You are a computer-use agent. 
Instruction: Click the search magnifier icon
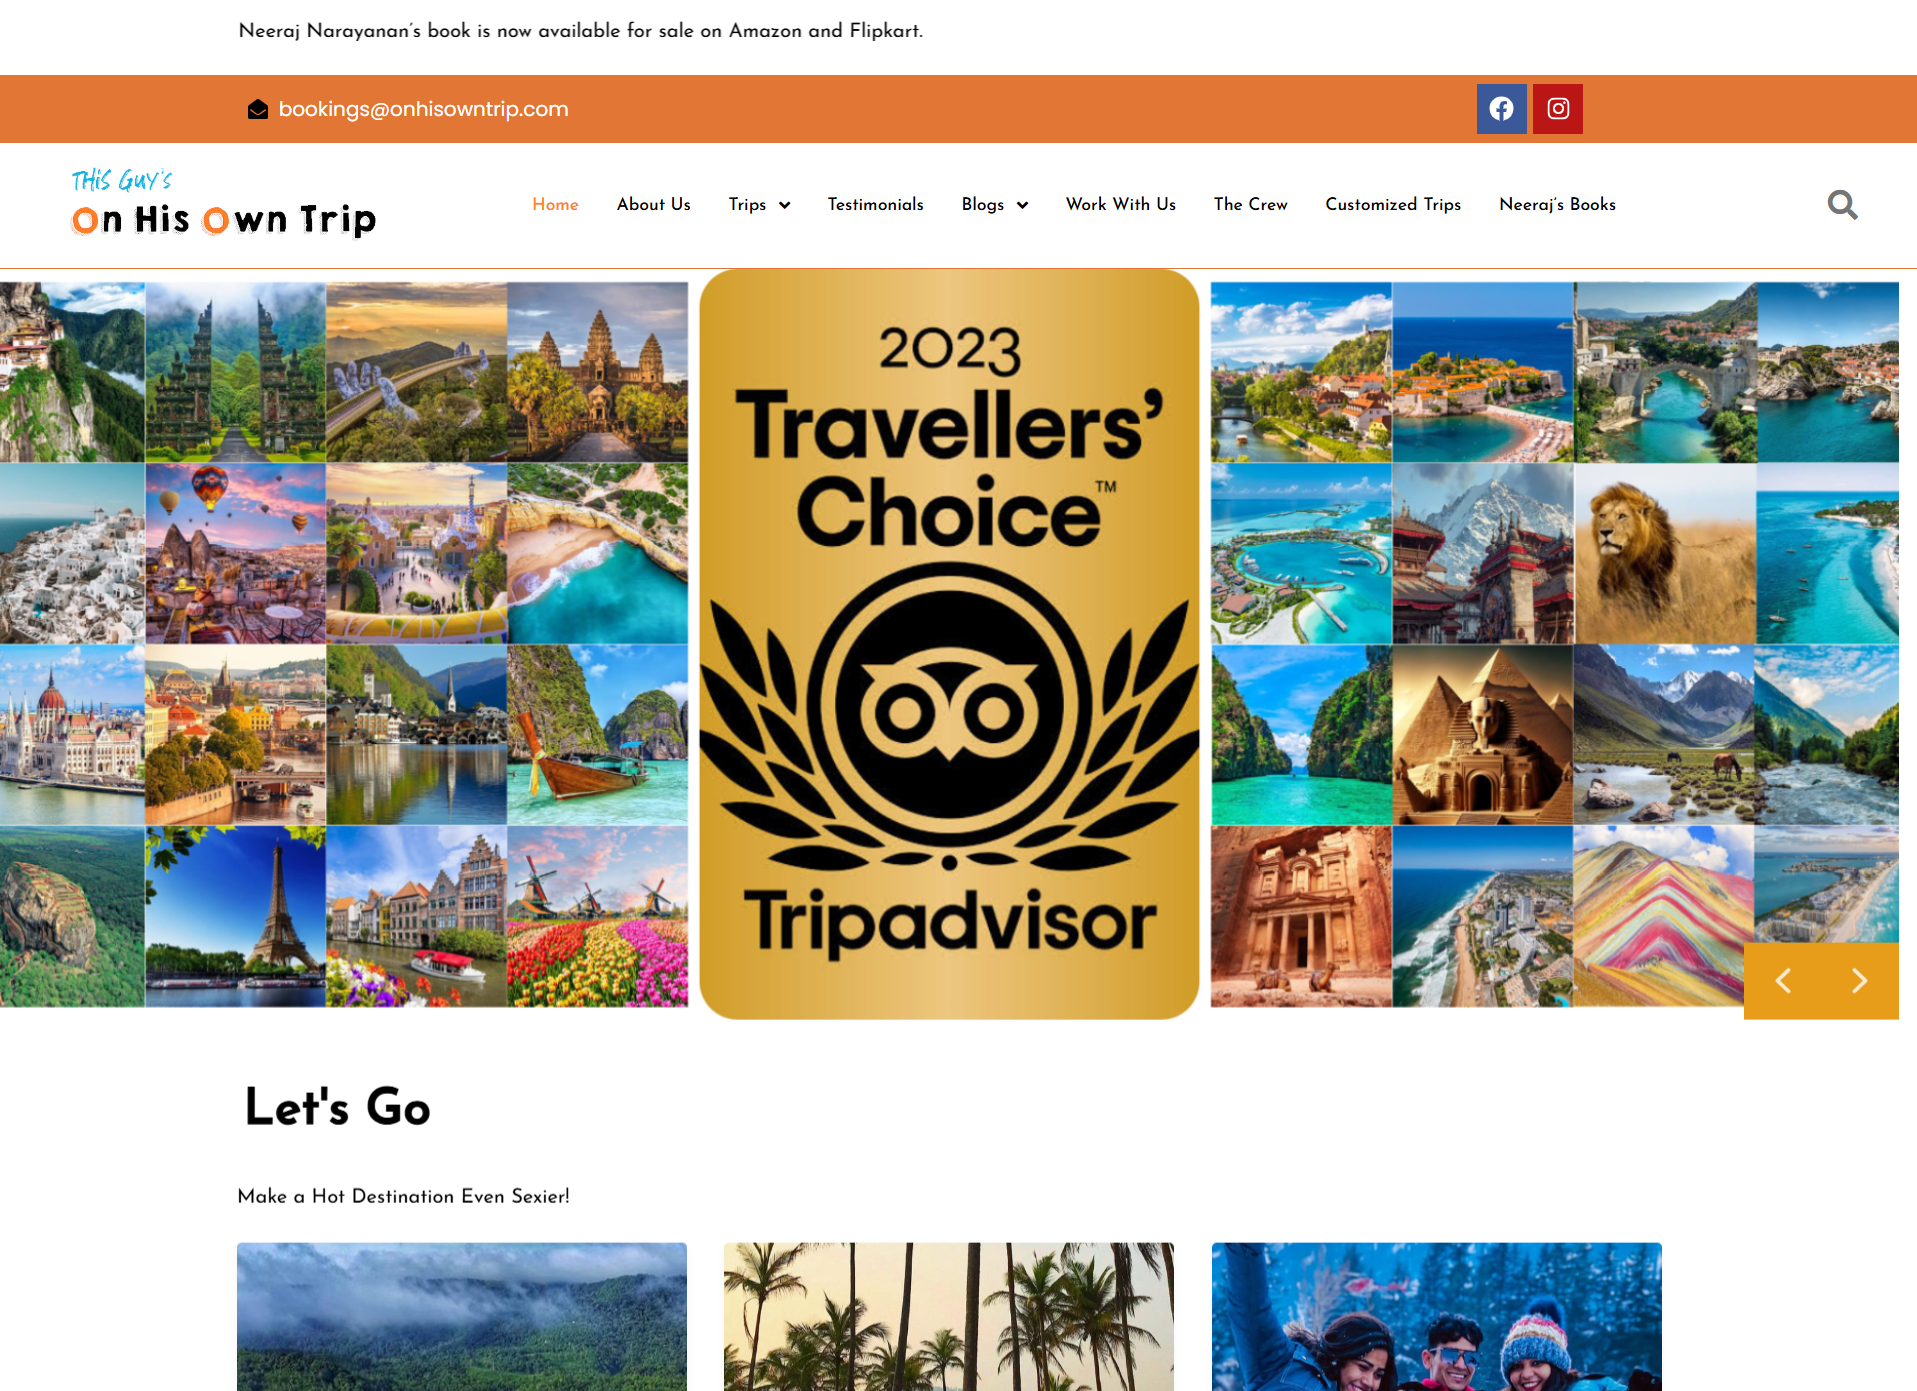coord(1842,205)
